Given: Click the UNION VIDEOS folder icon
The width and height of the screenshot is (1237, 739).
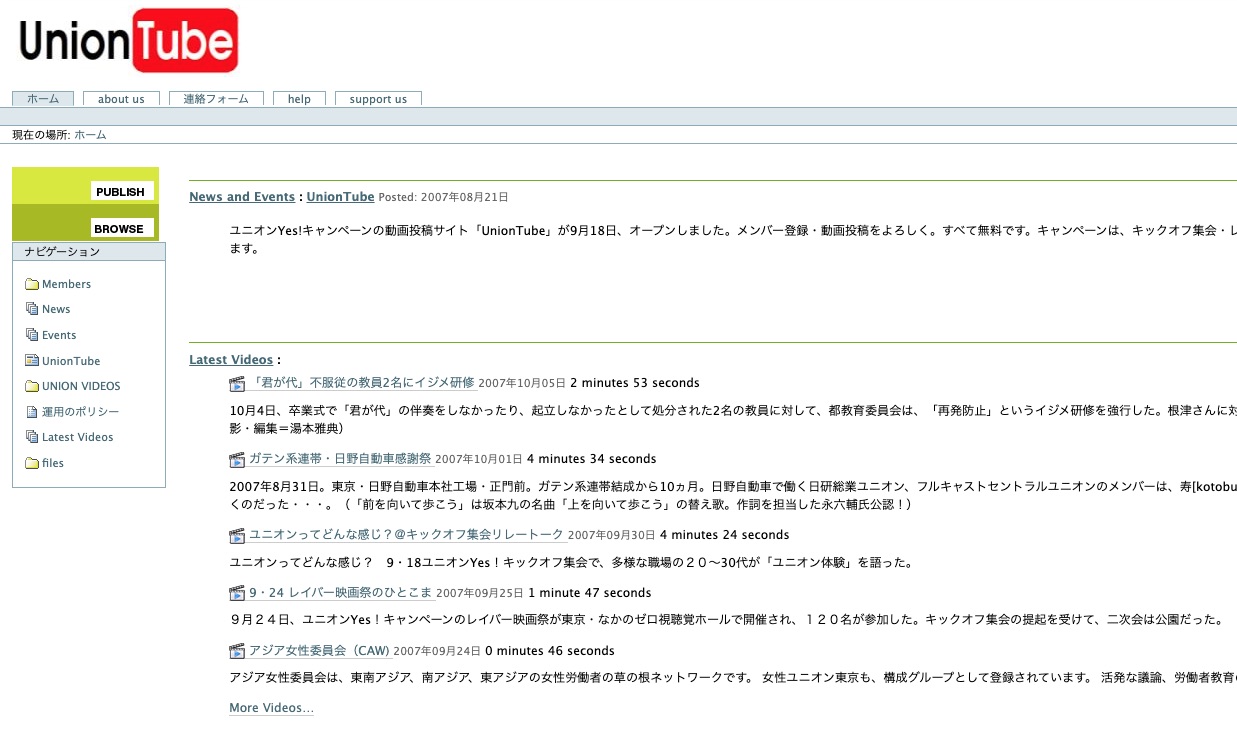Looking at the screenshot, I should 32,386.
